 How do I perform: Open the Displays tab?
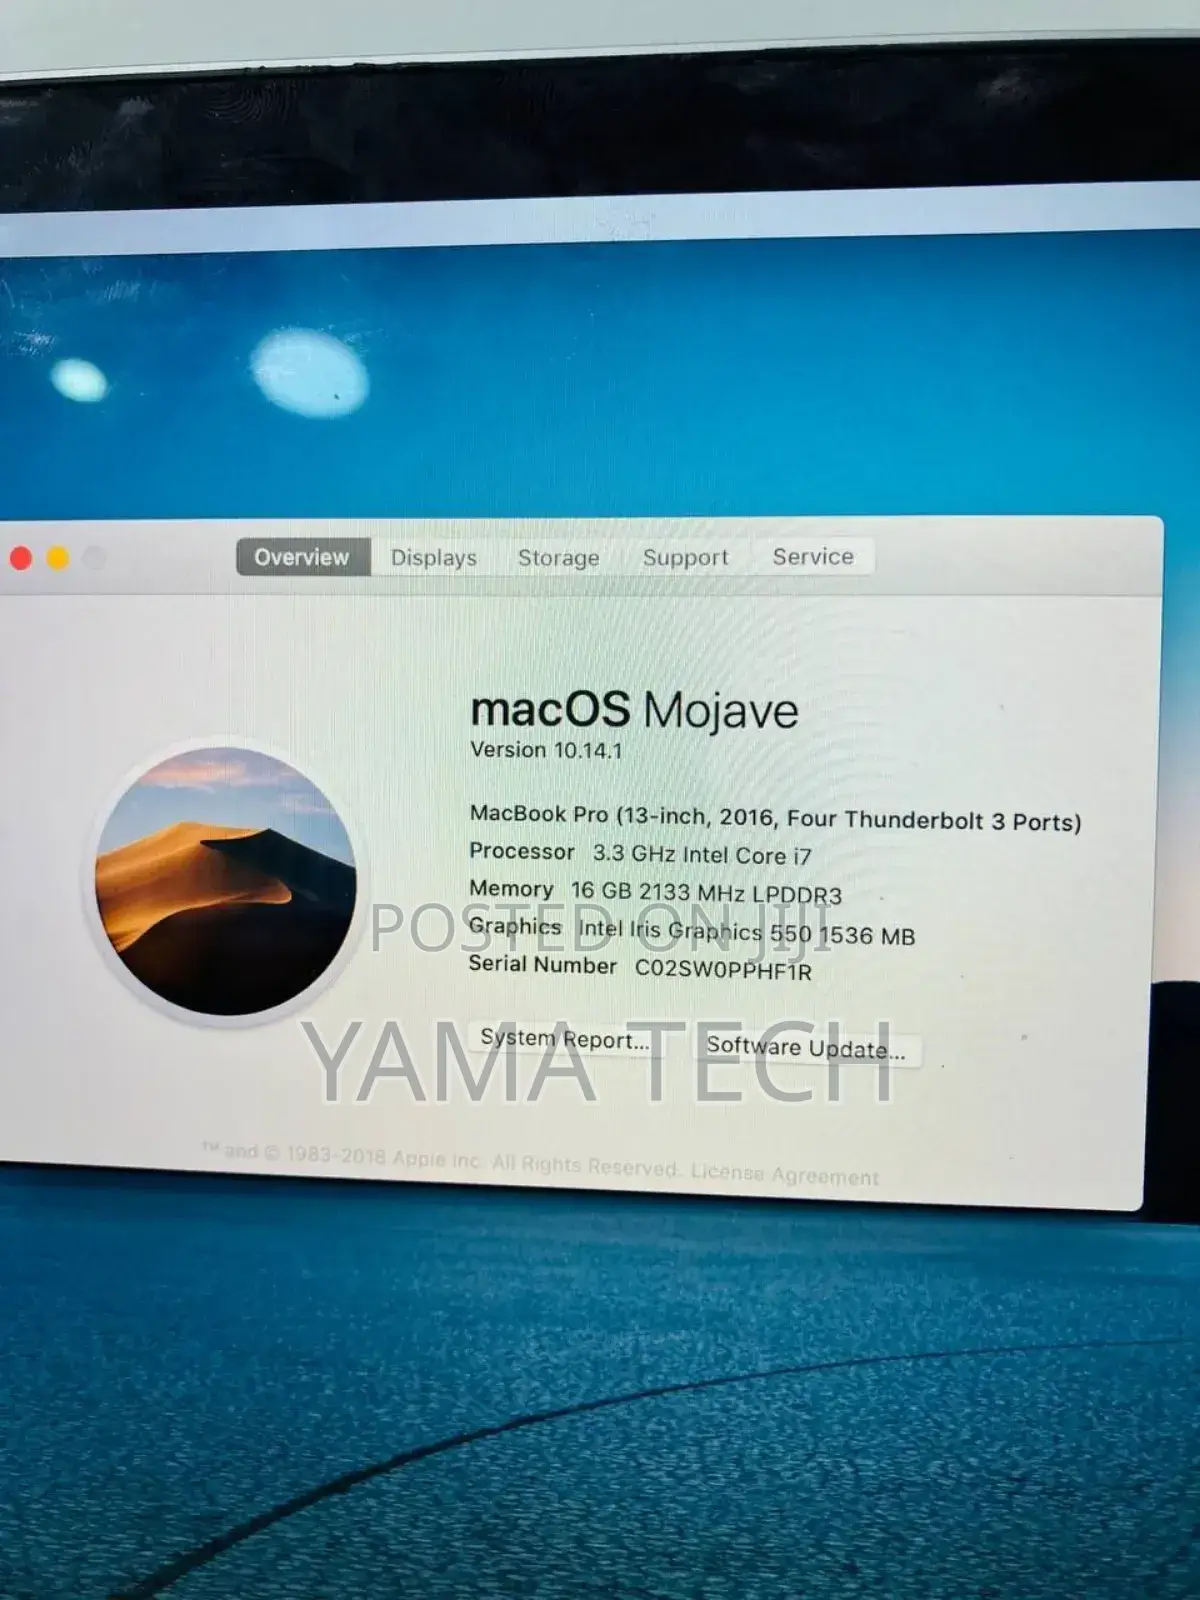tap(433, 557)
